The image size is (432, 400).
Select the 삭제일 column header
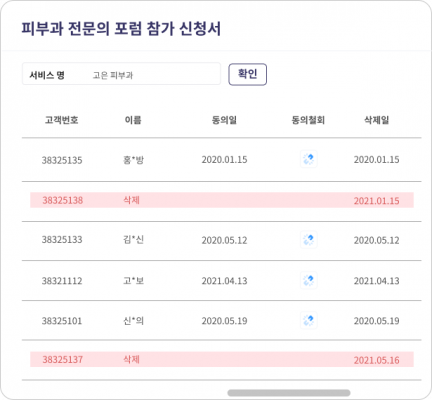coord(376,120)
